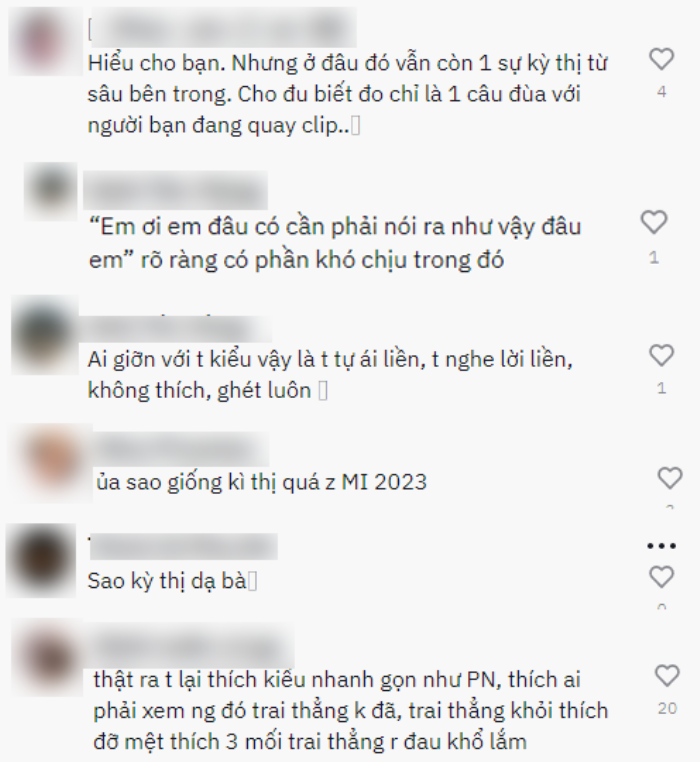Viewport: 700px width, 762px height.
Task: Open avatar next to 'Ai giỡn với t' comment
Action: coord(45,335)
